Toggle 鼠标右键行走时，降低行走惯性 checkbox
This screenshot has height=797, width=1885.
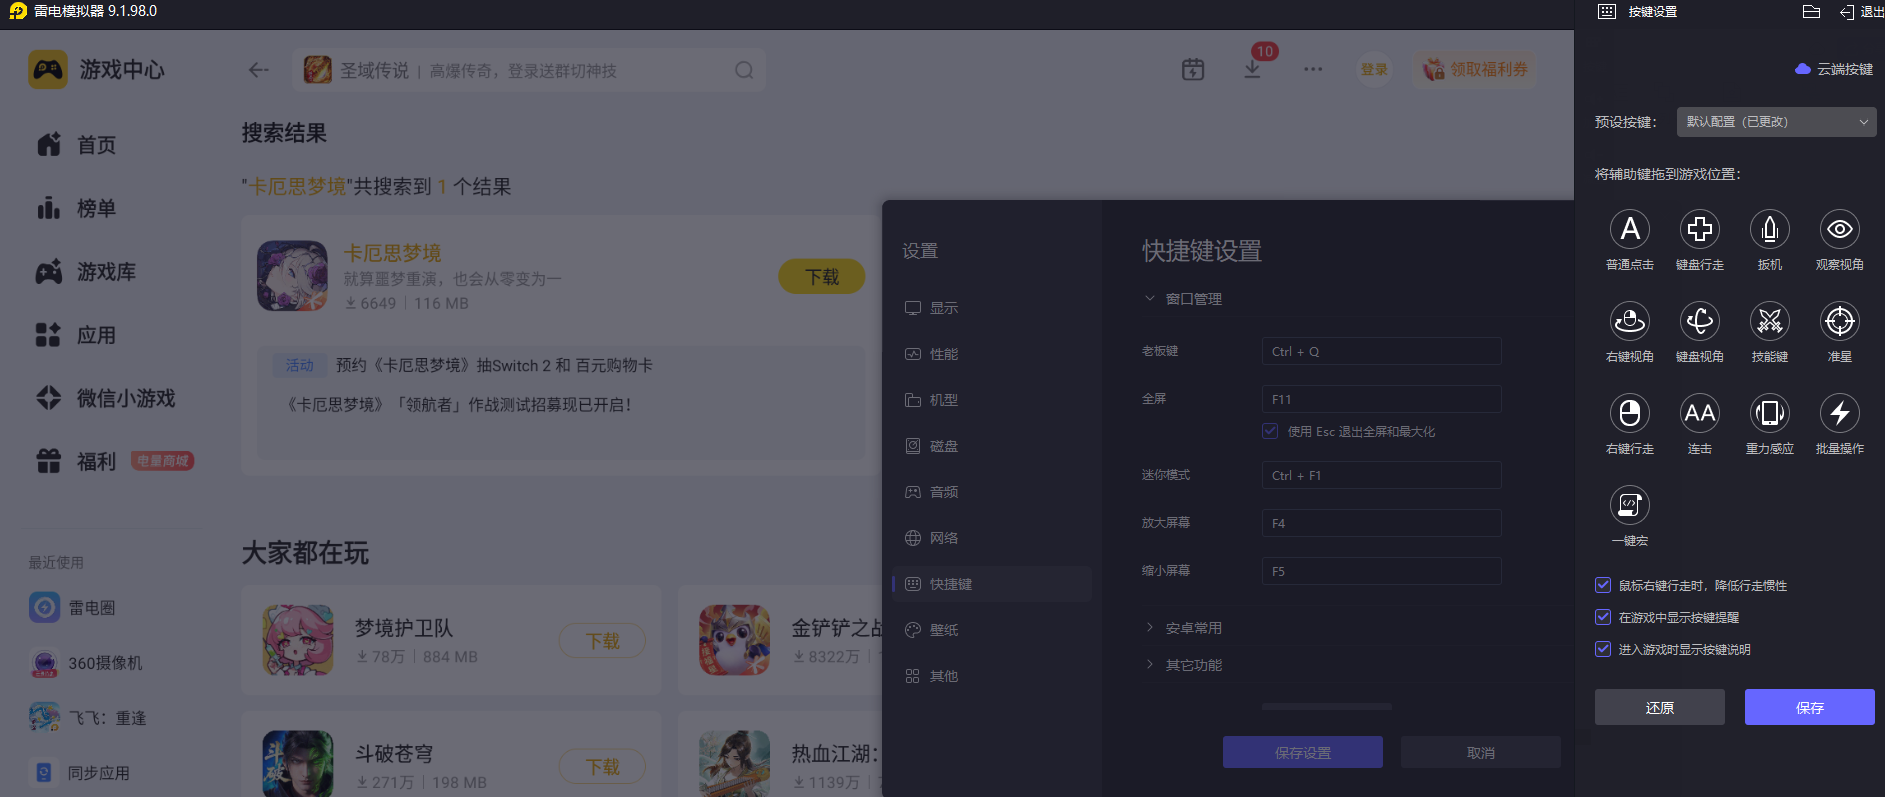click(1603, 585)
